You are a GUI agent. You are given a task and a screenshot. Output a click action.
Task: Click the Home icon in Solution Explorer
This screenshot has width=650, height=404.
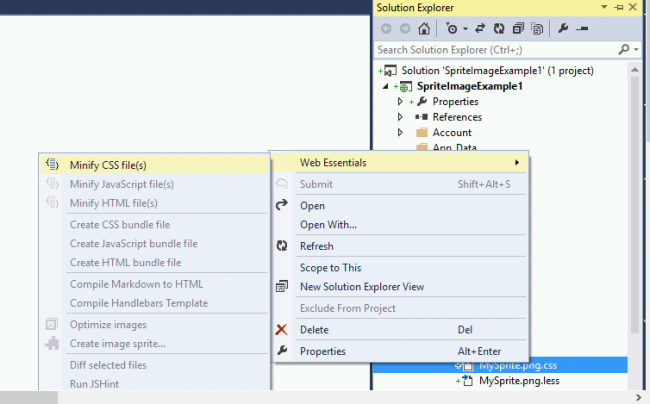click(x=424, y=28)
